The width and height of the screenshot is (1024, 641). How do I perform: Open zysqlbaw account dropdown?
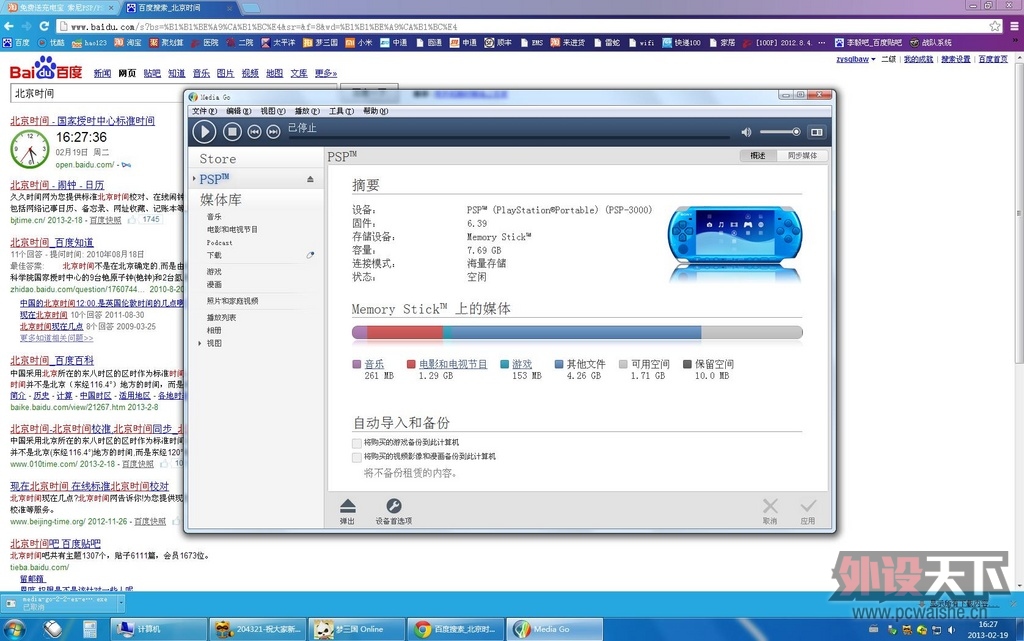tap(856, 59)
